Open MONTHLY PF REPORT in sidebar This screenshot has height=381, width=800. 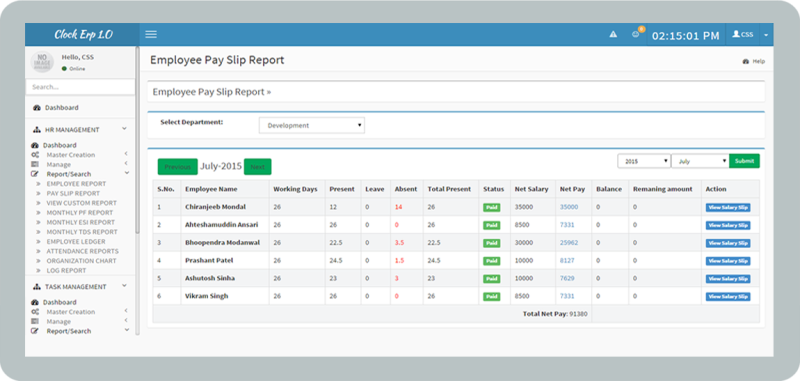[x=80, y=213]
